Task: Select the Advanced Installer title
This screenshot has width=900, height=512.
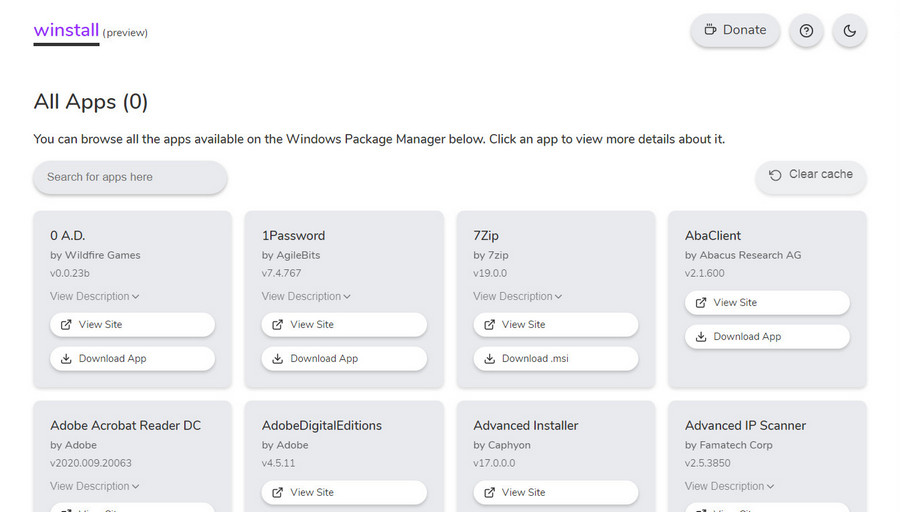Action: 526,425
